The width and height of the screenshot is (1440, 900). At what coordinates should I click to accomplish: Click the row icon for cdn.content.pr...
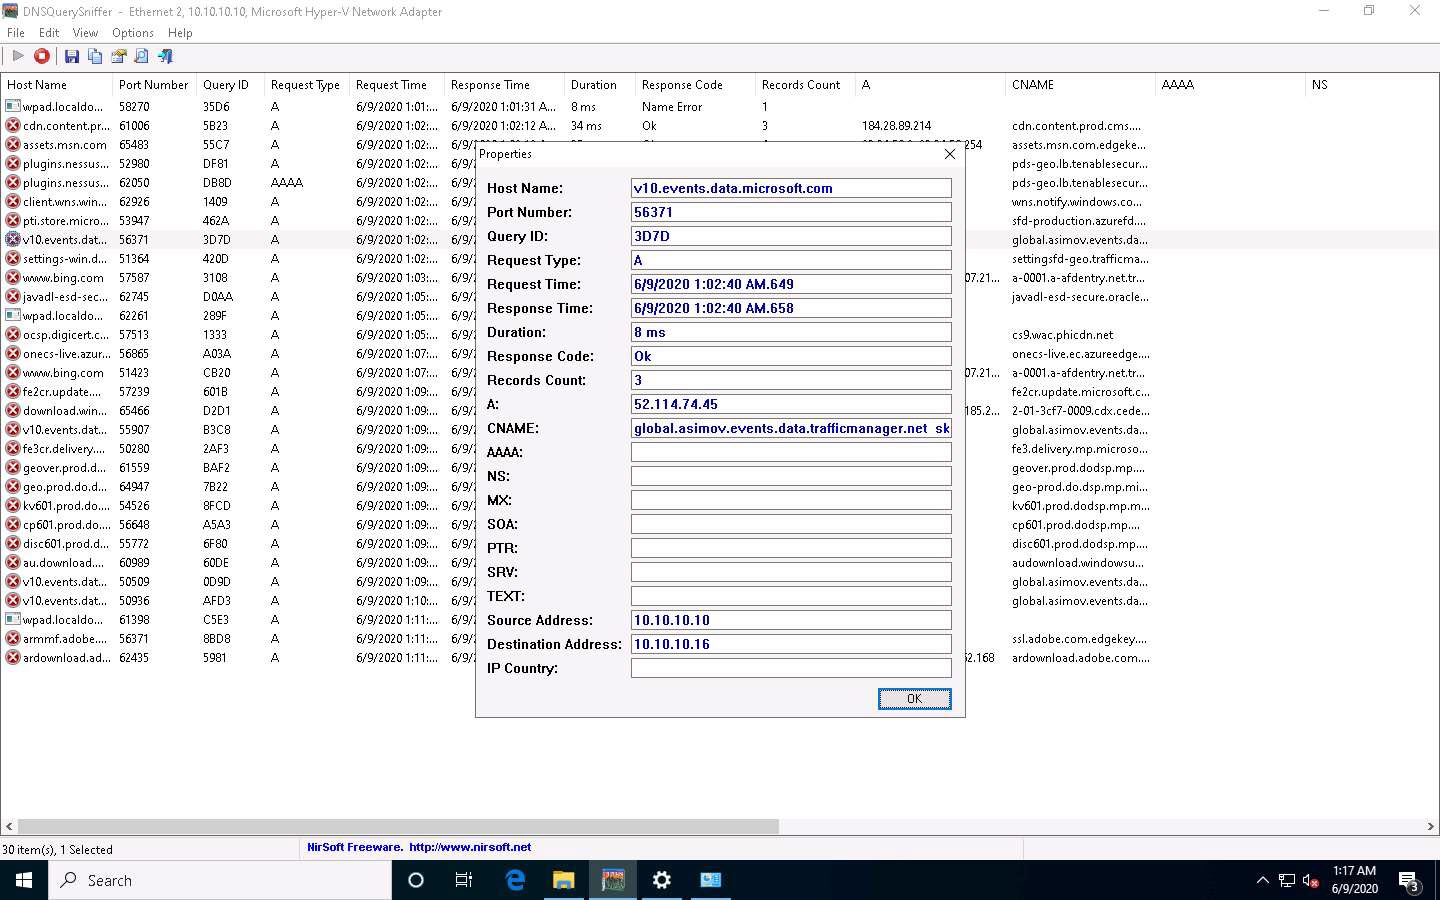[x=13, y=126]
